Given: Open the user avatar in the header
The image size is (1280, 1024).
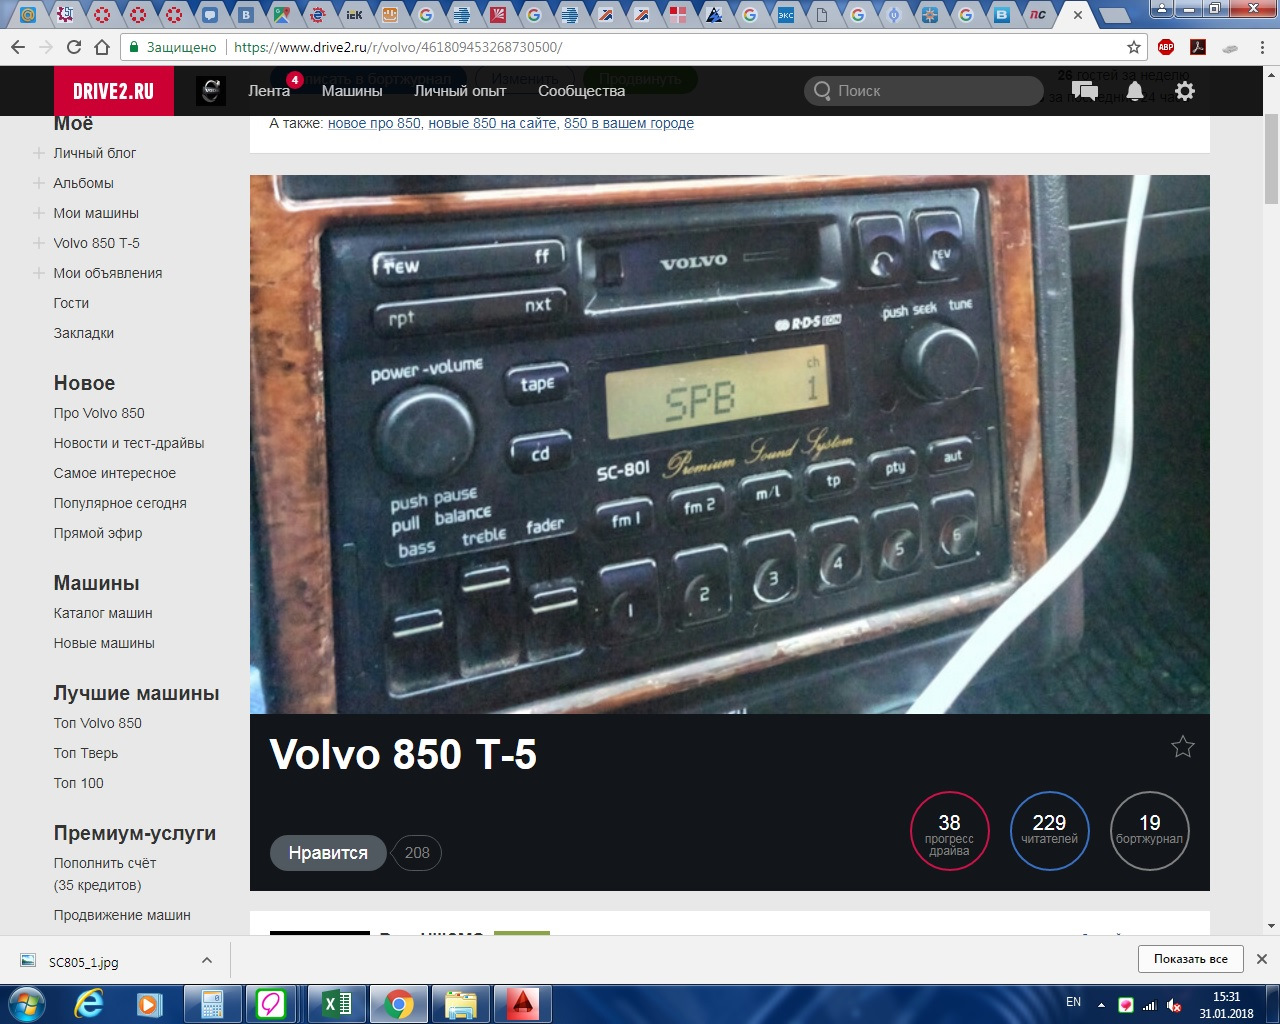Looking at the screenshot, I should [x=210, y=91].
